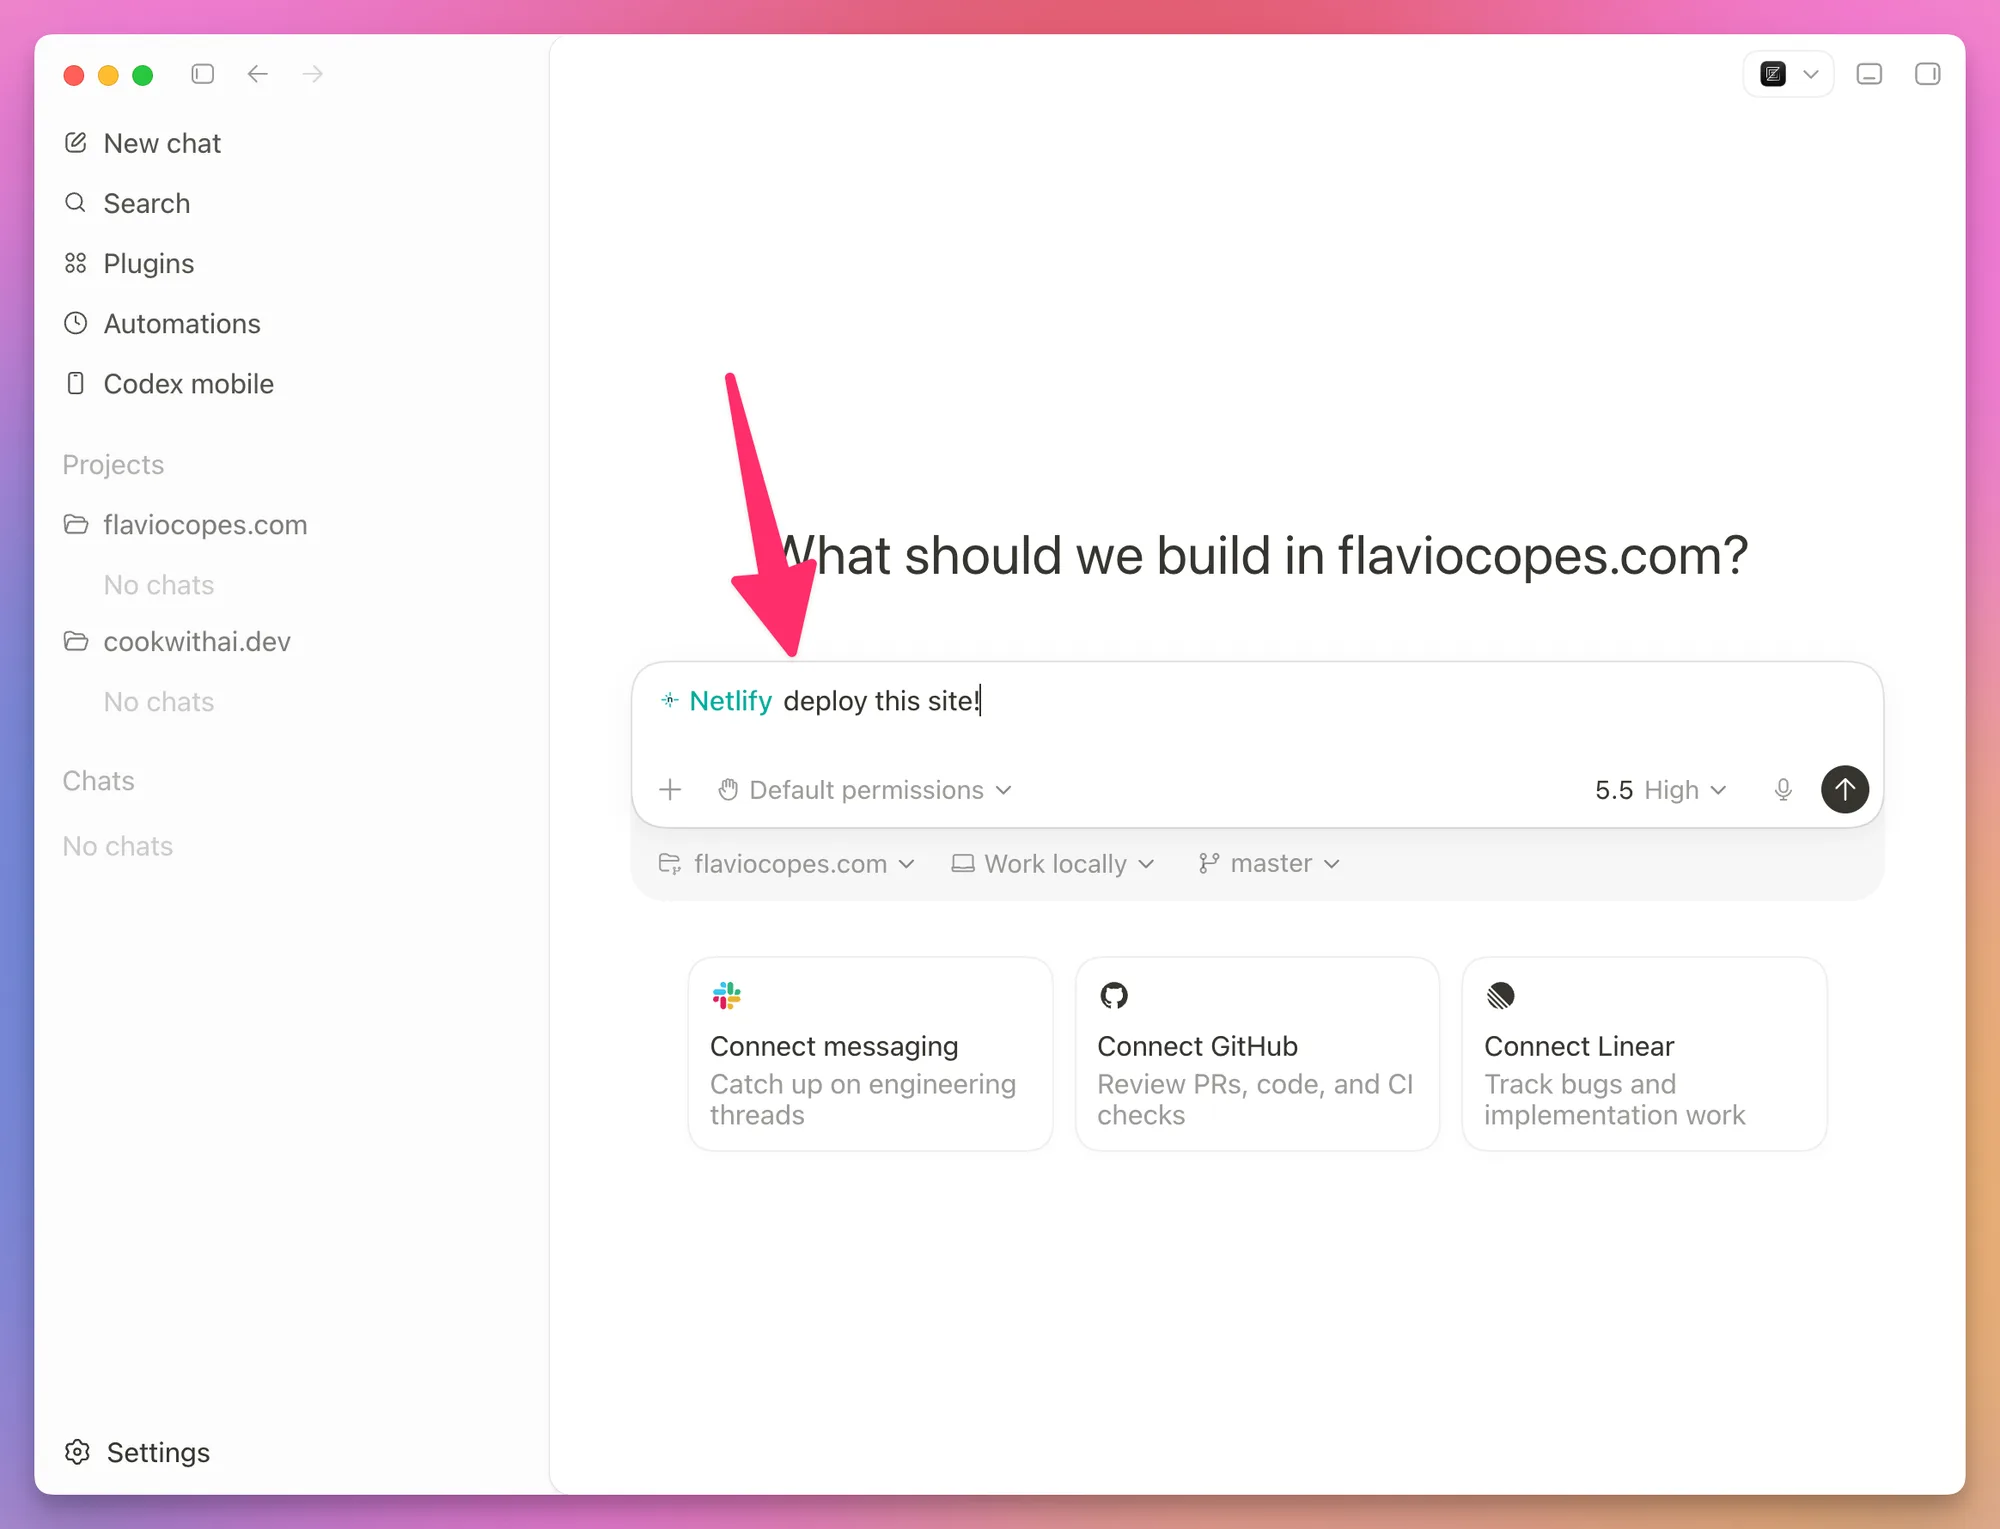Open Settings at the bottom left

(x=137, y=1452)
